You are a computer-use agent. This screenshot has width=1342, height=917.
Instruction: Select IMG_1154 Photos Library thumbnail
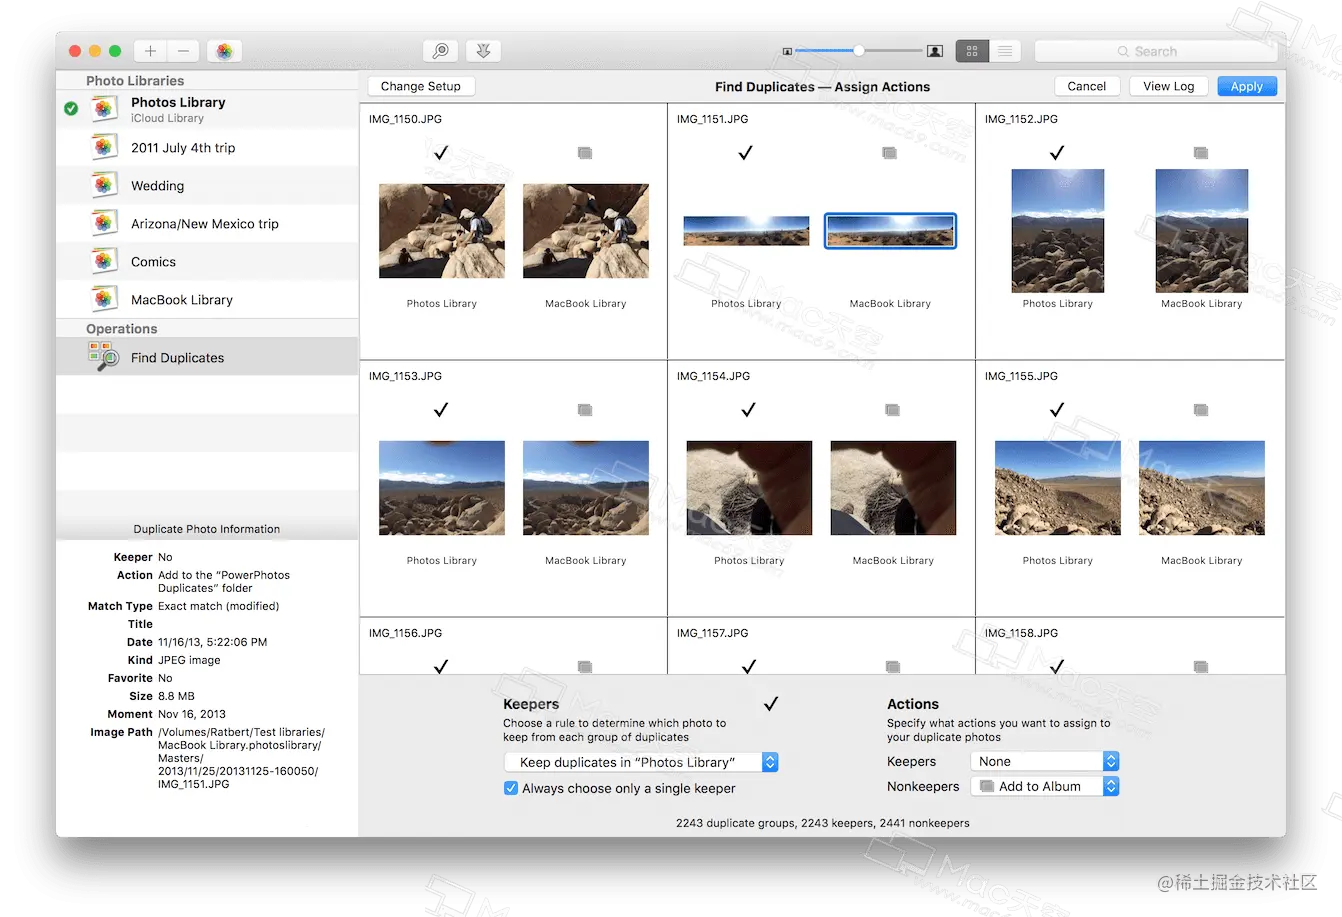[x=749, y=488]
